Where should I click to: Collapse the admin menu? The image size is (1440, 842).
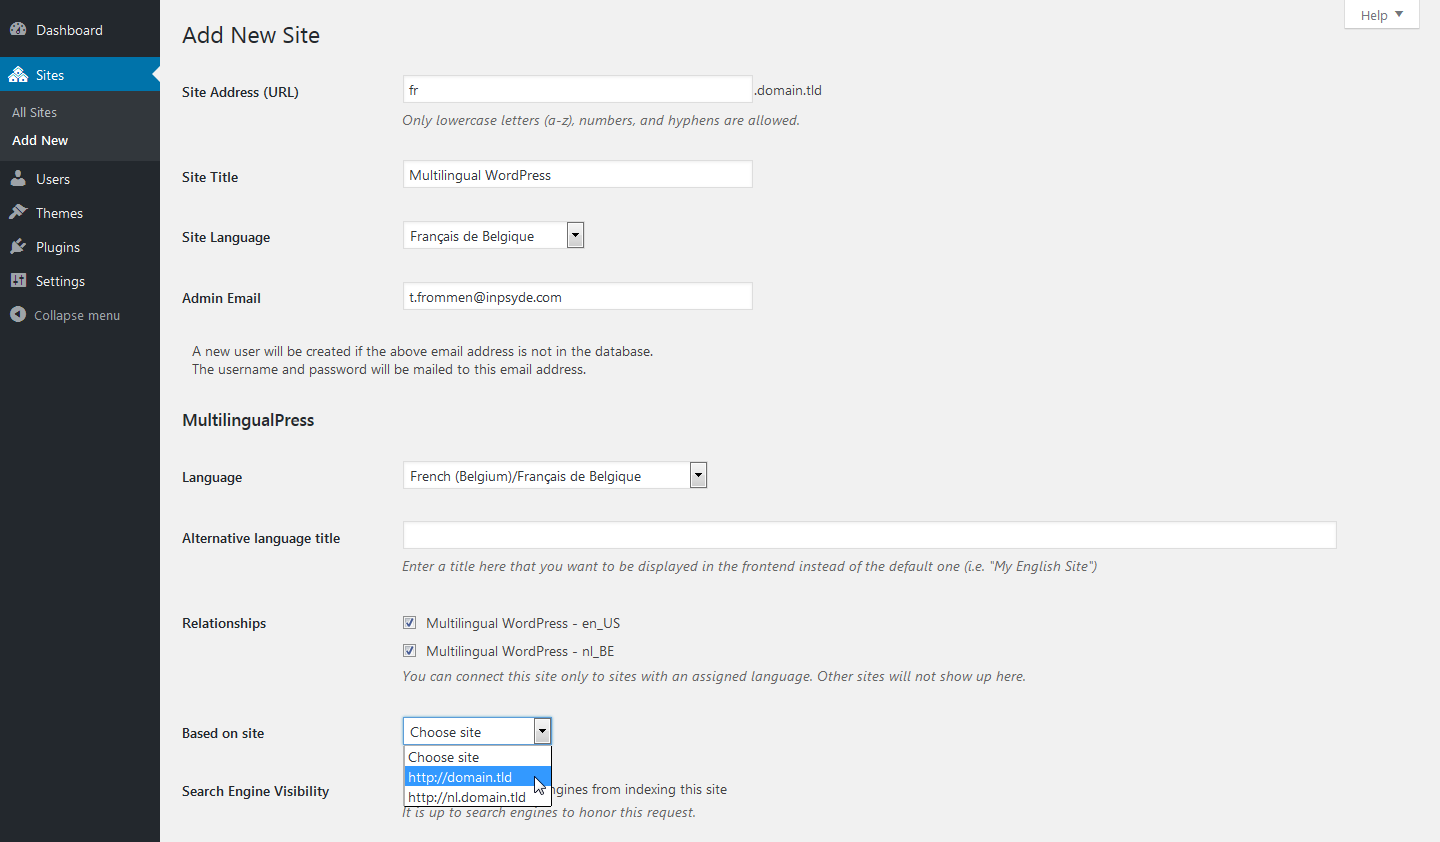click(x=18, y=314)
